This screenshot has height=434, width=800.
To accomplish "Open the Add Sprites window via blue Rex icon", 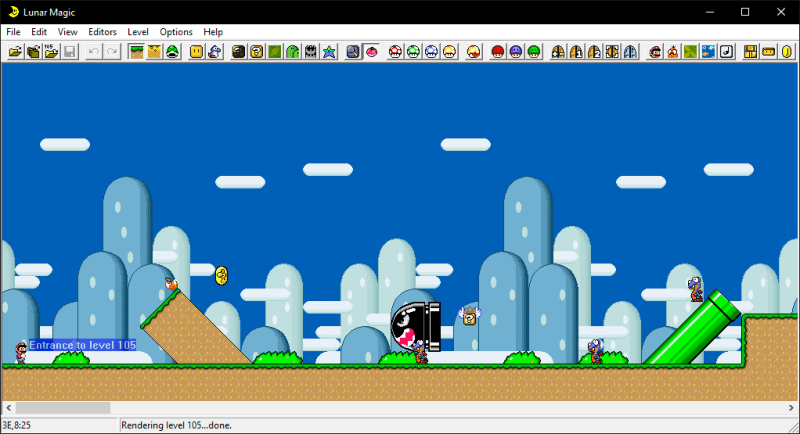I will point(215,52).
